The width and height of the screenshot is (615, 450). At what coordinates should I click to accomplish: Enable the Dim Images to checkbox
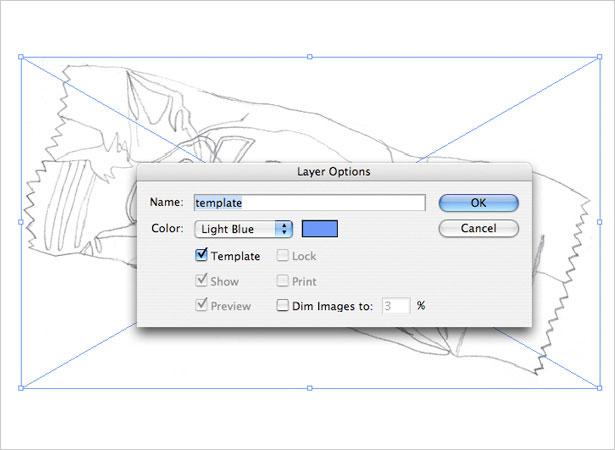282,305
